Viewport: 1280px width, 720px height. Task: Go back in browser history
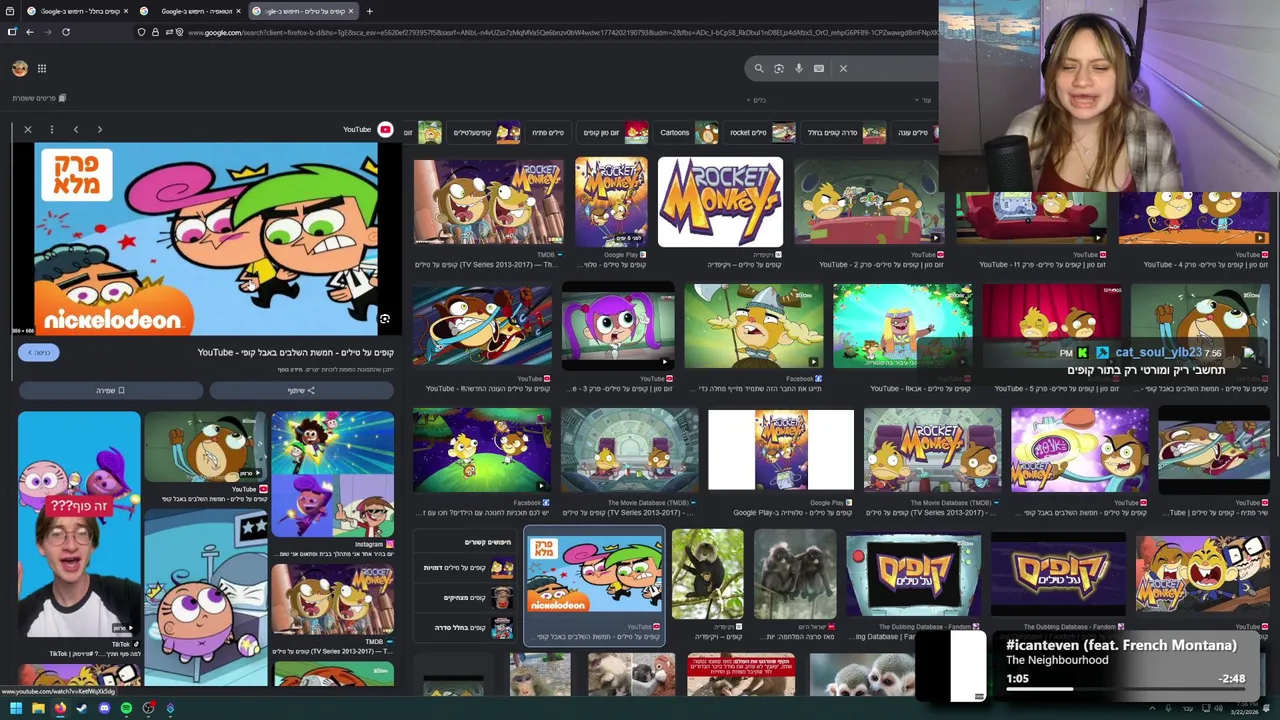pos(30,32)
